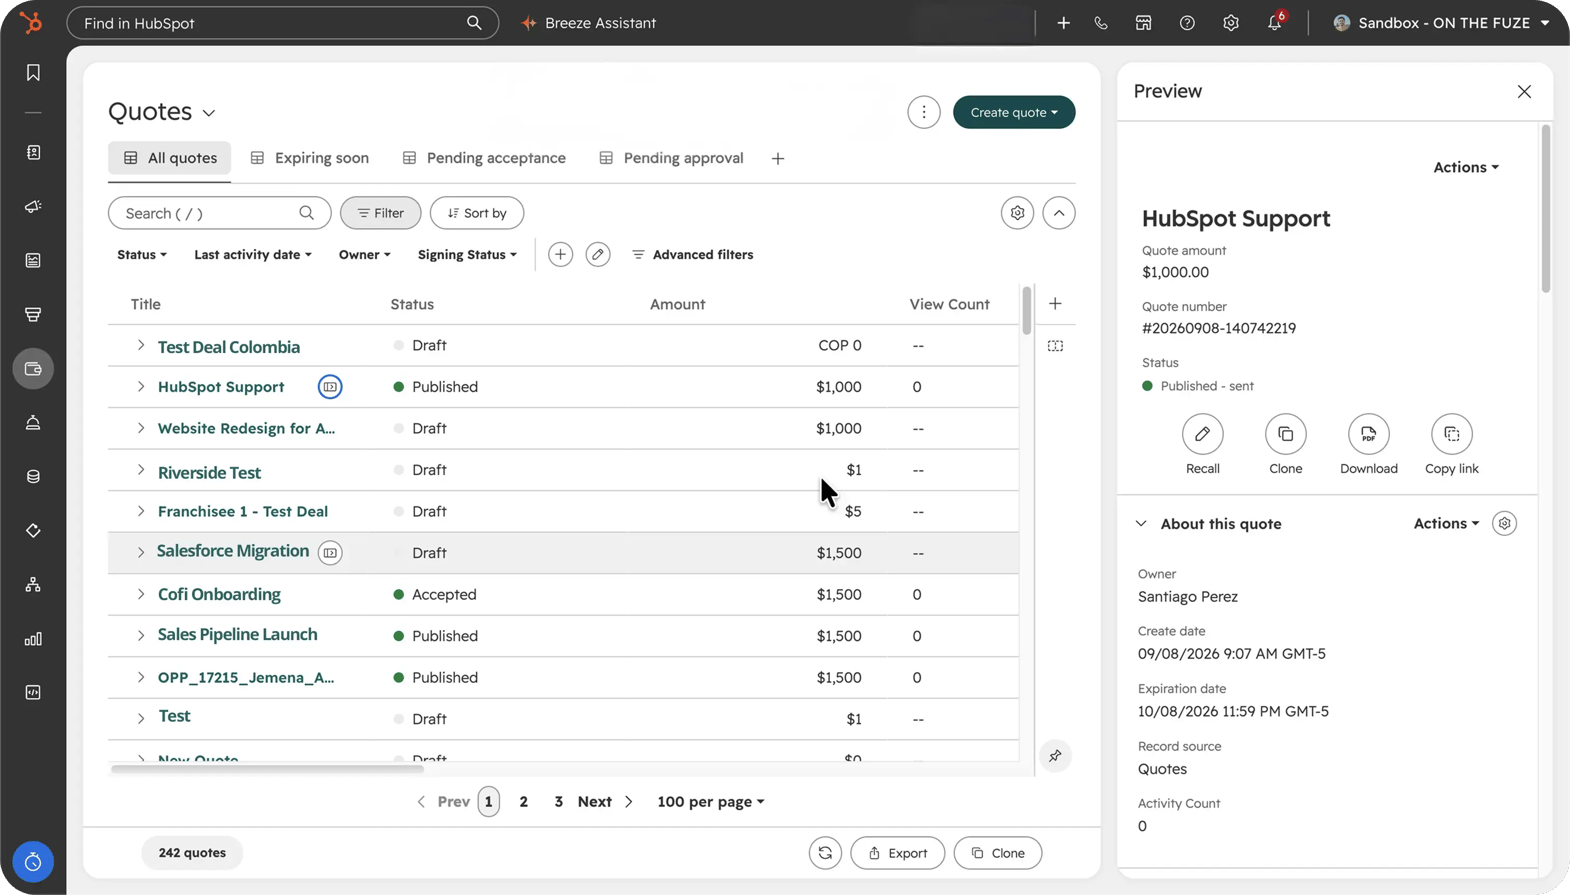Viewport: 1570px width, 895px height.
Task: Open the Sandbox - ON THE FUZE account menu
Action: (1442, 23)
